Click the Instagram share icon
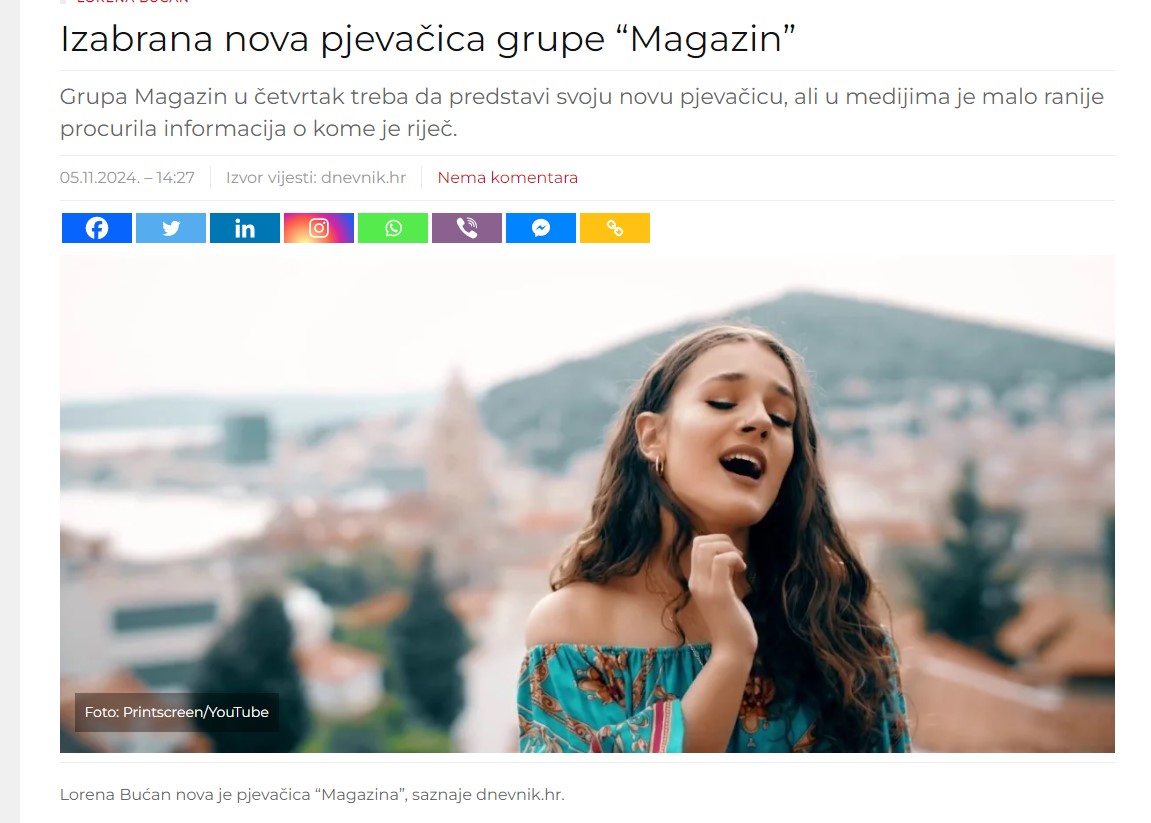The height and width of the screenshot is (823, 1151). (319, 228)
